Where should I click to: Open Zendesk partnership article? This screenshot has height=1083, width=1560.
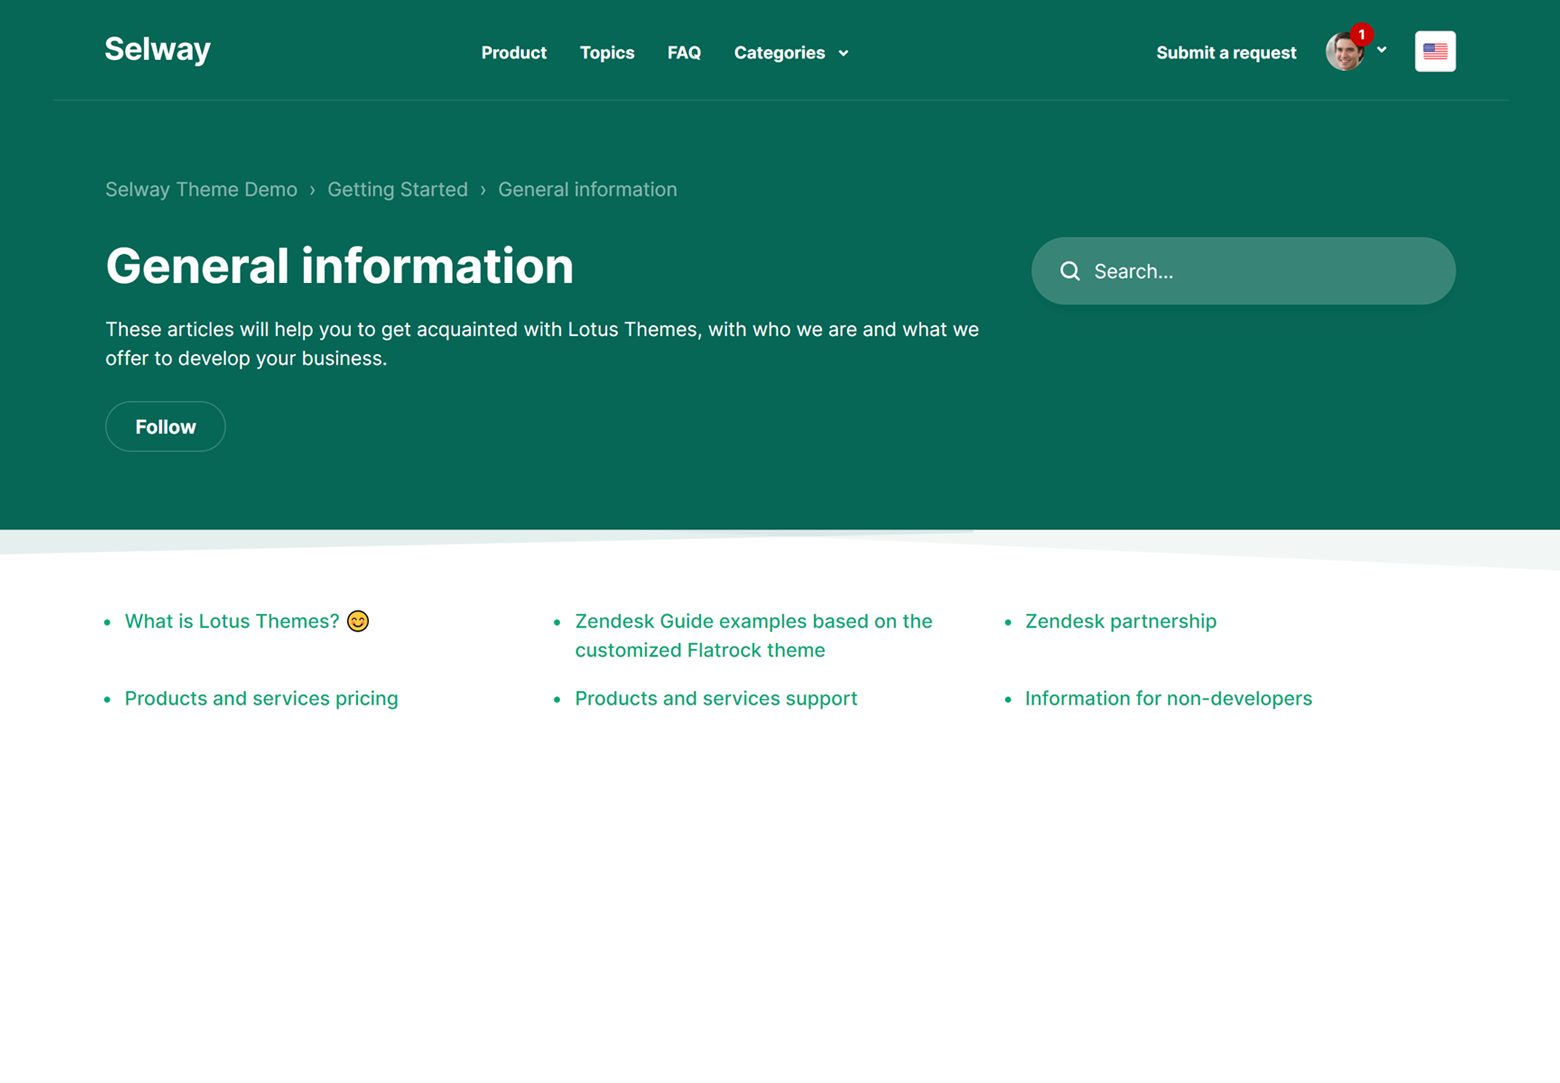[x=1120, y=621]
